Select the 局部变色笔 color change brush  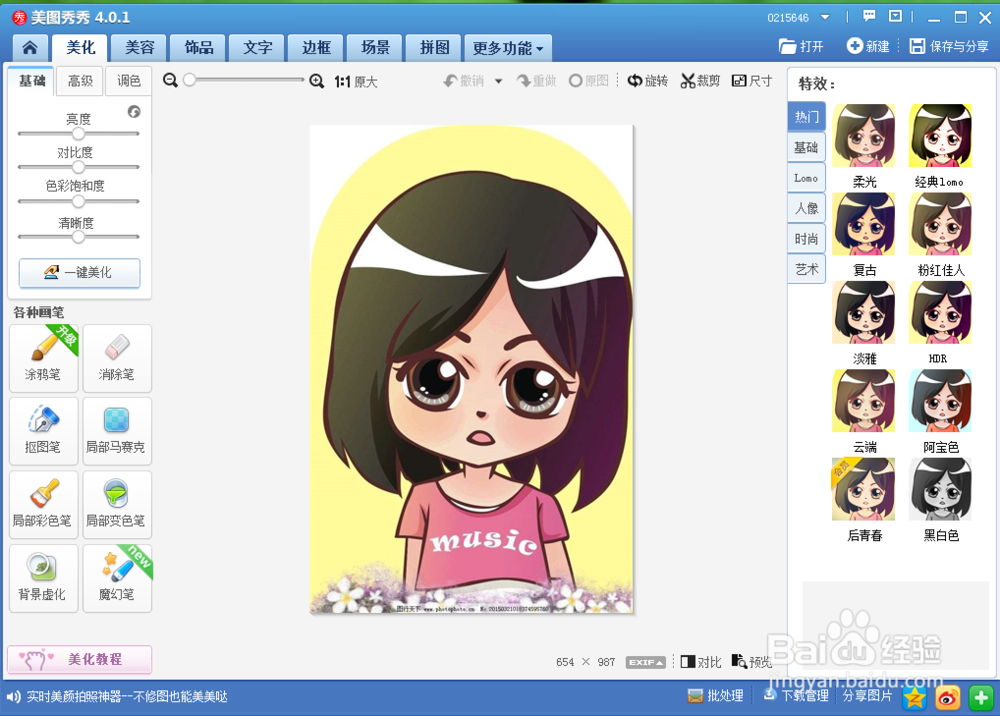point(117,504)
